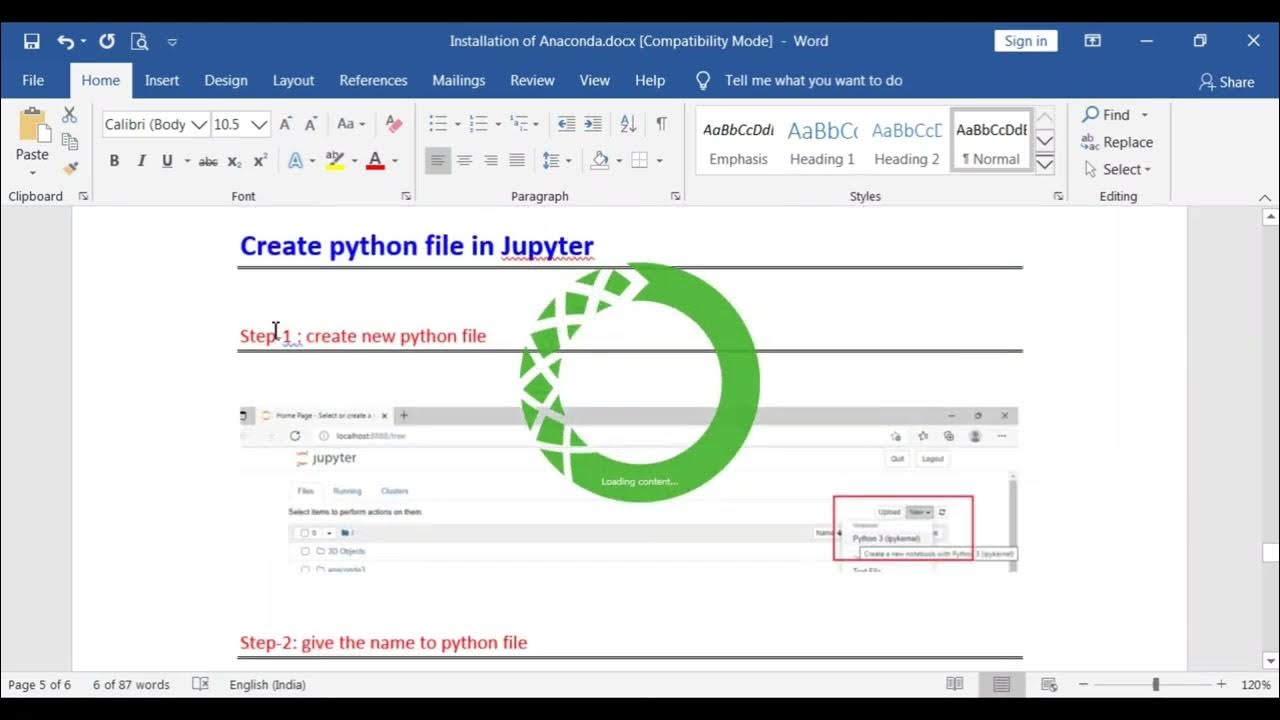1280x720 pixels.
Task: Clear all formatting with the eraser icon
Action: (x=394, y=124)
